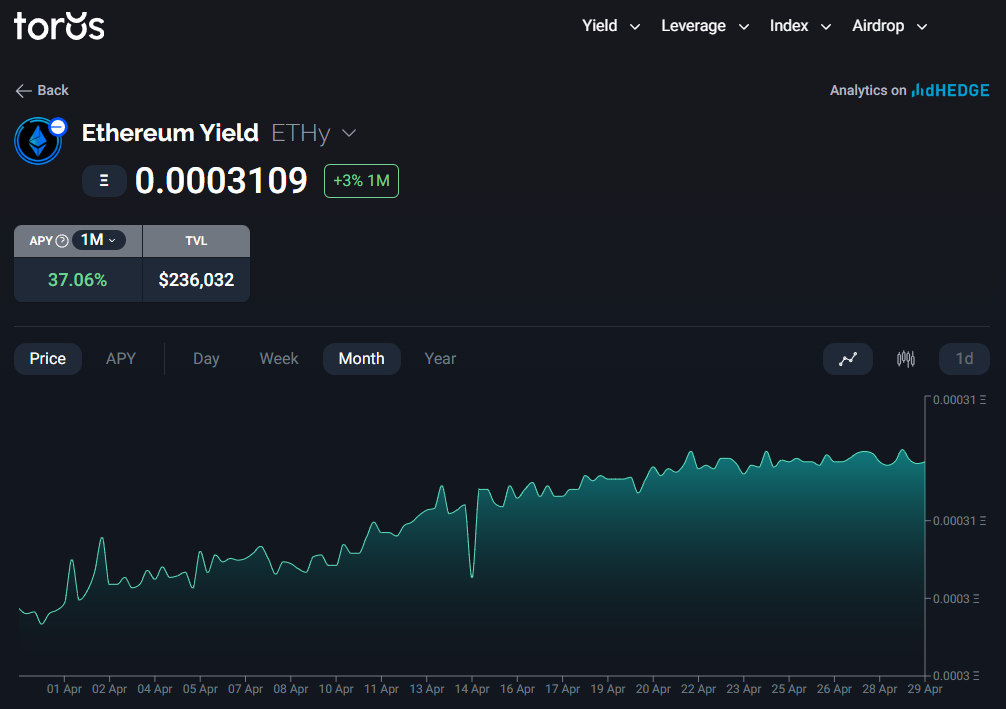Click the 20 Apr x-axis label
This screenshot has width=1006, height=709.
653,689
